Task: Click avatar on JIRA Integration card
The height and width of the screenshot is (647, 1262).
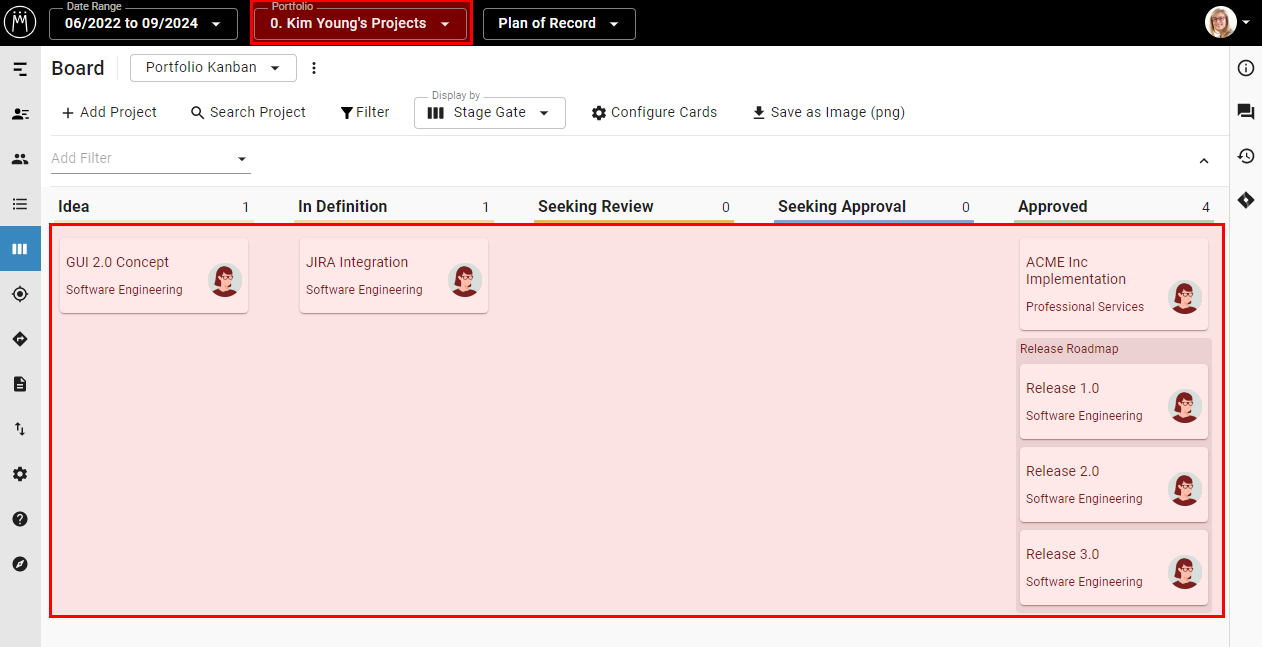Action: click(x=465, y=280)
